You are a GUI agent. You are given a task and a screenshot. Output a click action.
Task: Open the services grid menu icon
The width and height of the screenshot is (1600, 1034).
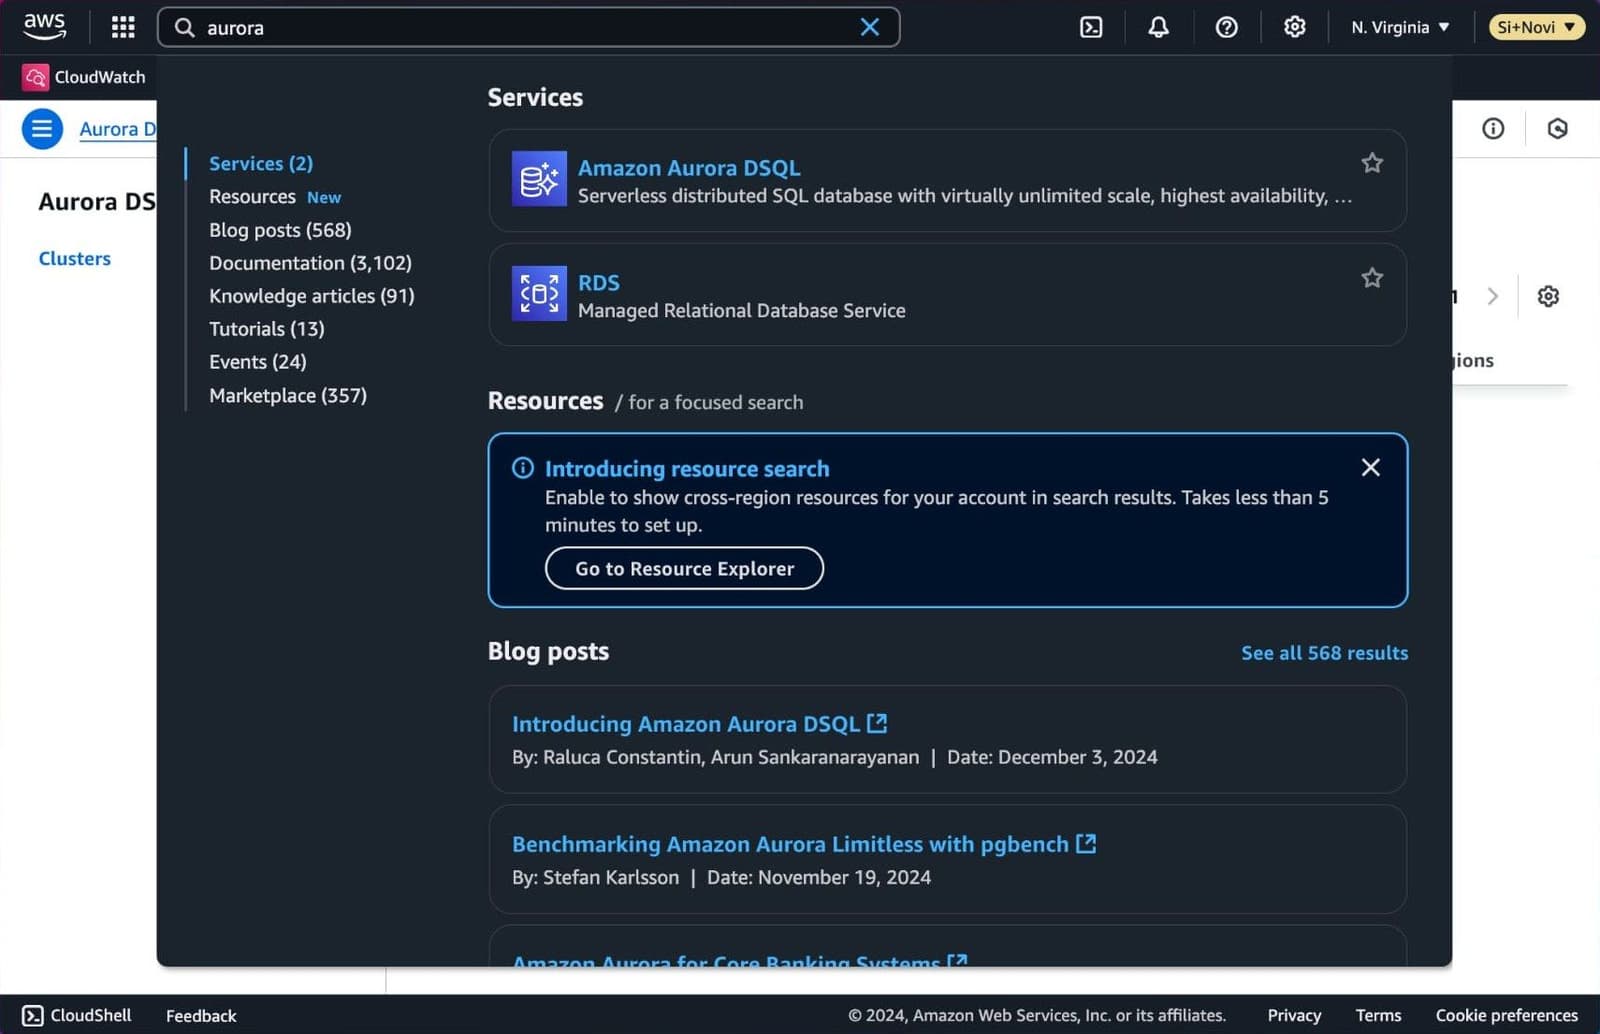(123, 27)
